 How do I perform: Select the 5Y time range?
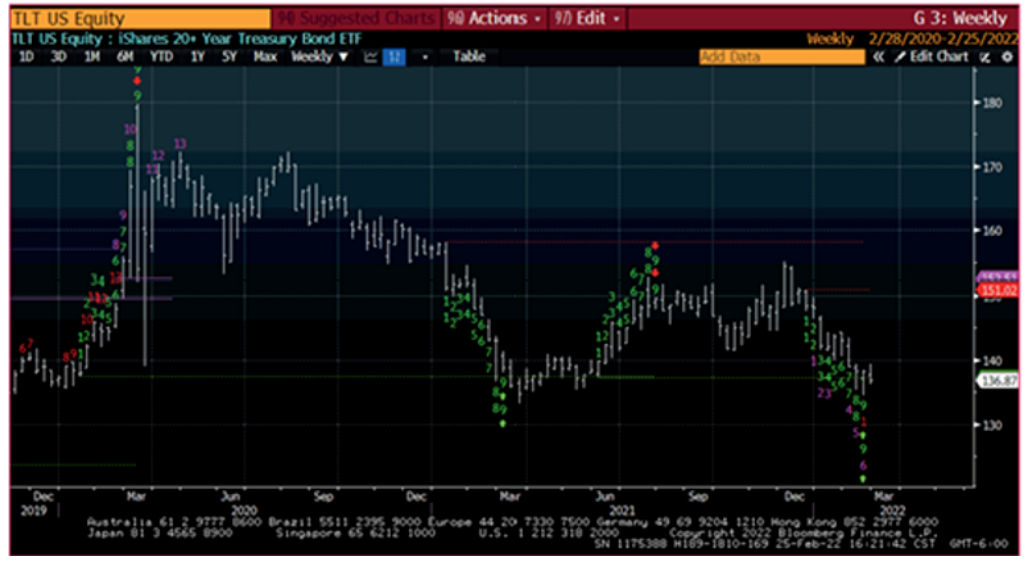pos(229,56)
